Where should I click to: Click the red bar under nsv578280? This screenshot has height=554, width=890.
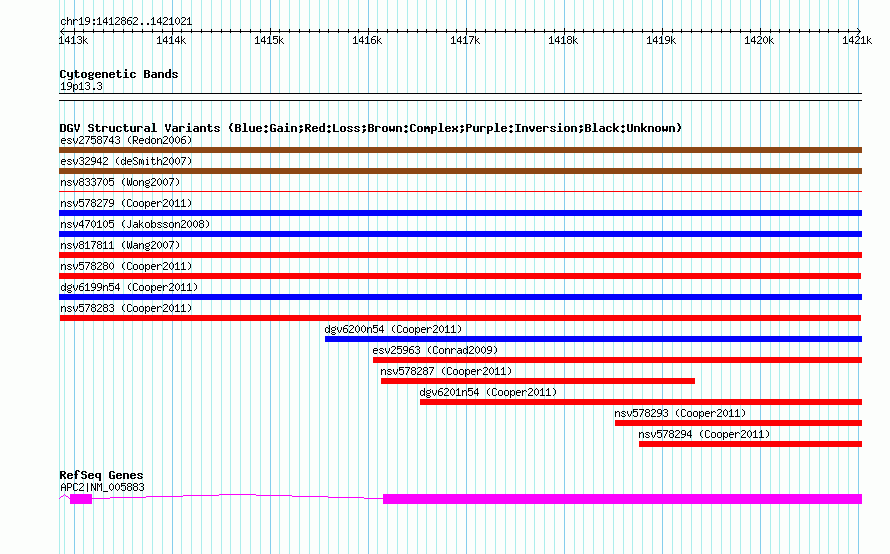pos(460,276)
